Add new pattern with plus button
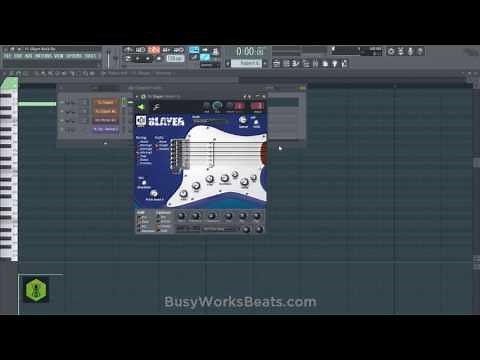This screenshot has width=480, height=360. point(266,63)
